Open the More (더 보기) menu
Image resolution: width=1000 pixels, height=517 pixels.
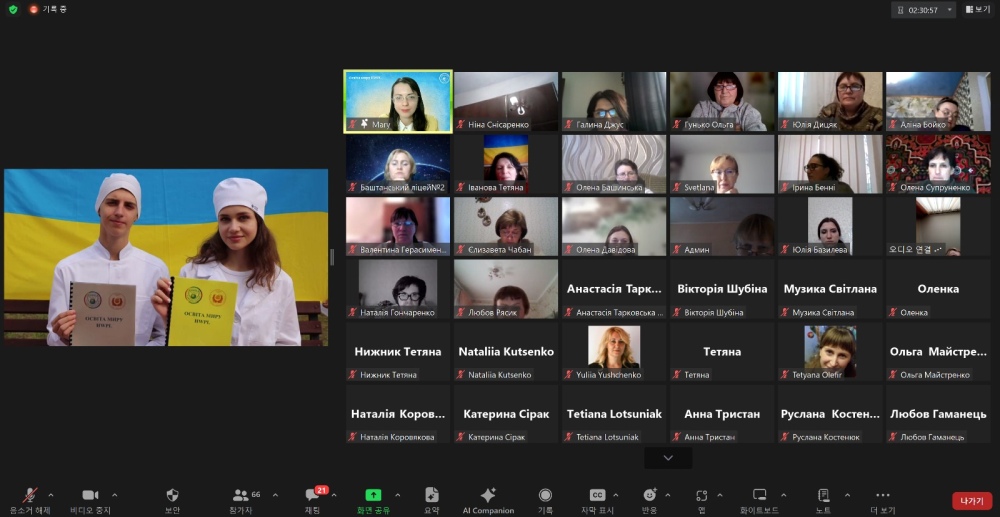(x=882, y=496)
